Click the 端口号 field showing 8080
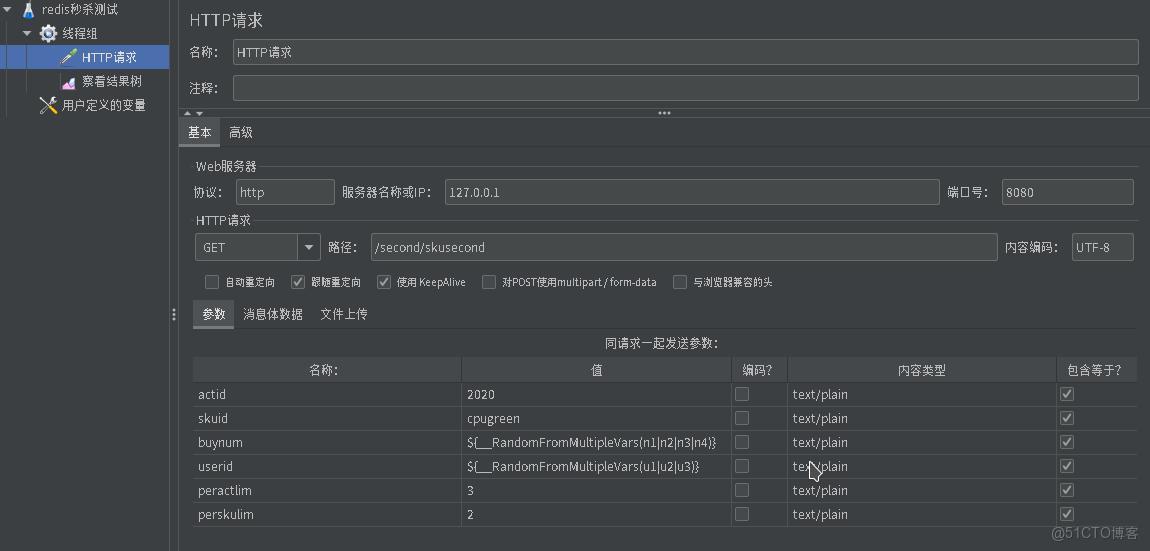The height and width of the screenshot is (551, 1150). point(1068,192)
